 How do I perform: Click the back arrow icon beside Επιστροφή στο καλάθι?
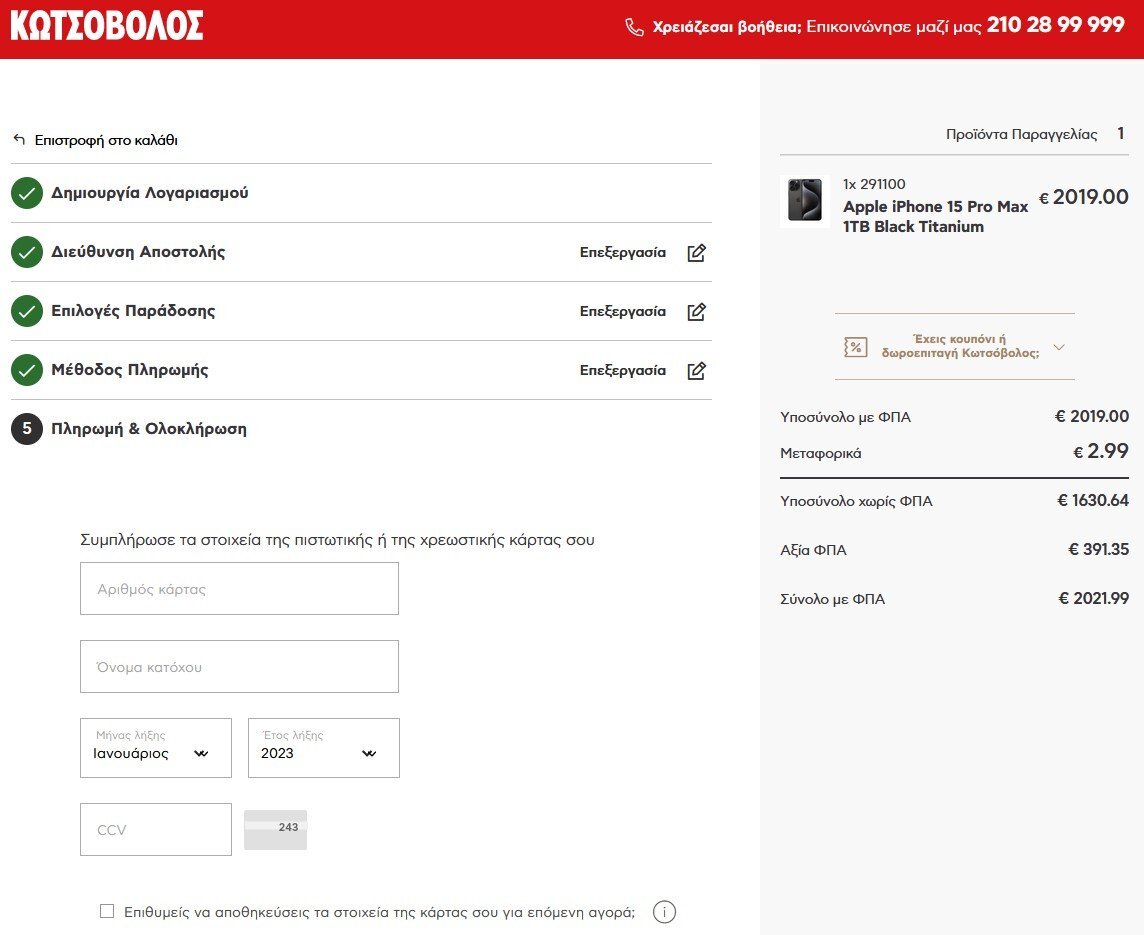19,139
